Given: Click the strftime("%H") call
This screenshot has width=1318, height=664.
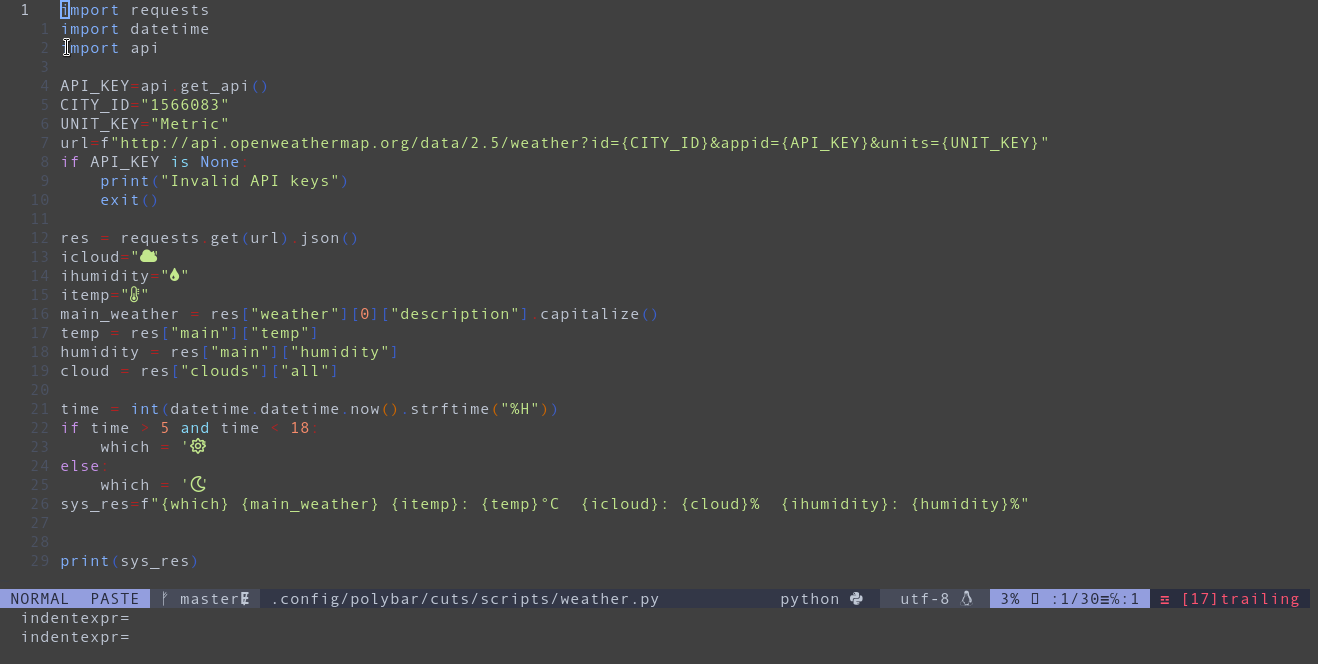Looking at the screenshot, I should tap(485, 409).
